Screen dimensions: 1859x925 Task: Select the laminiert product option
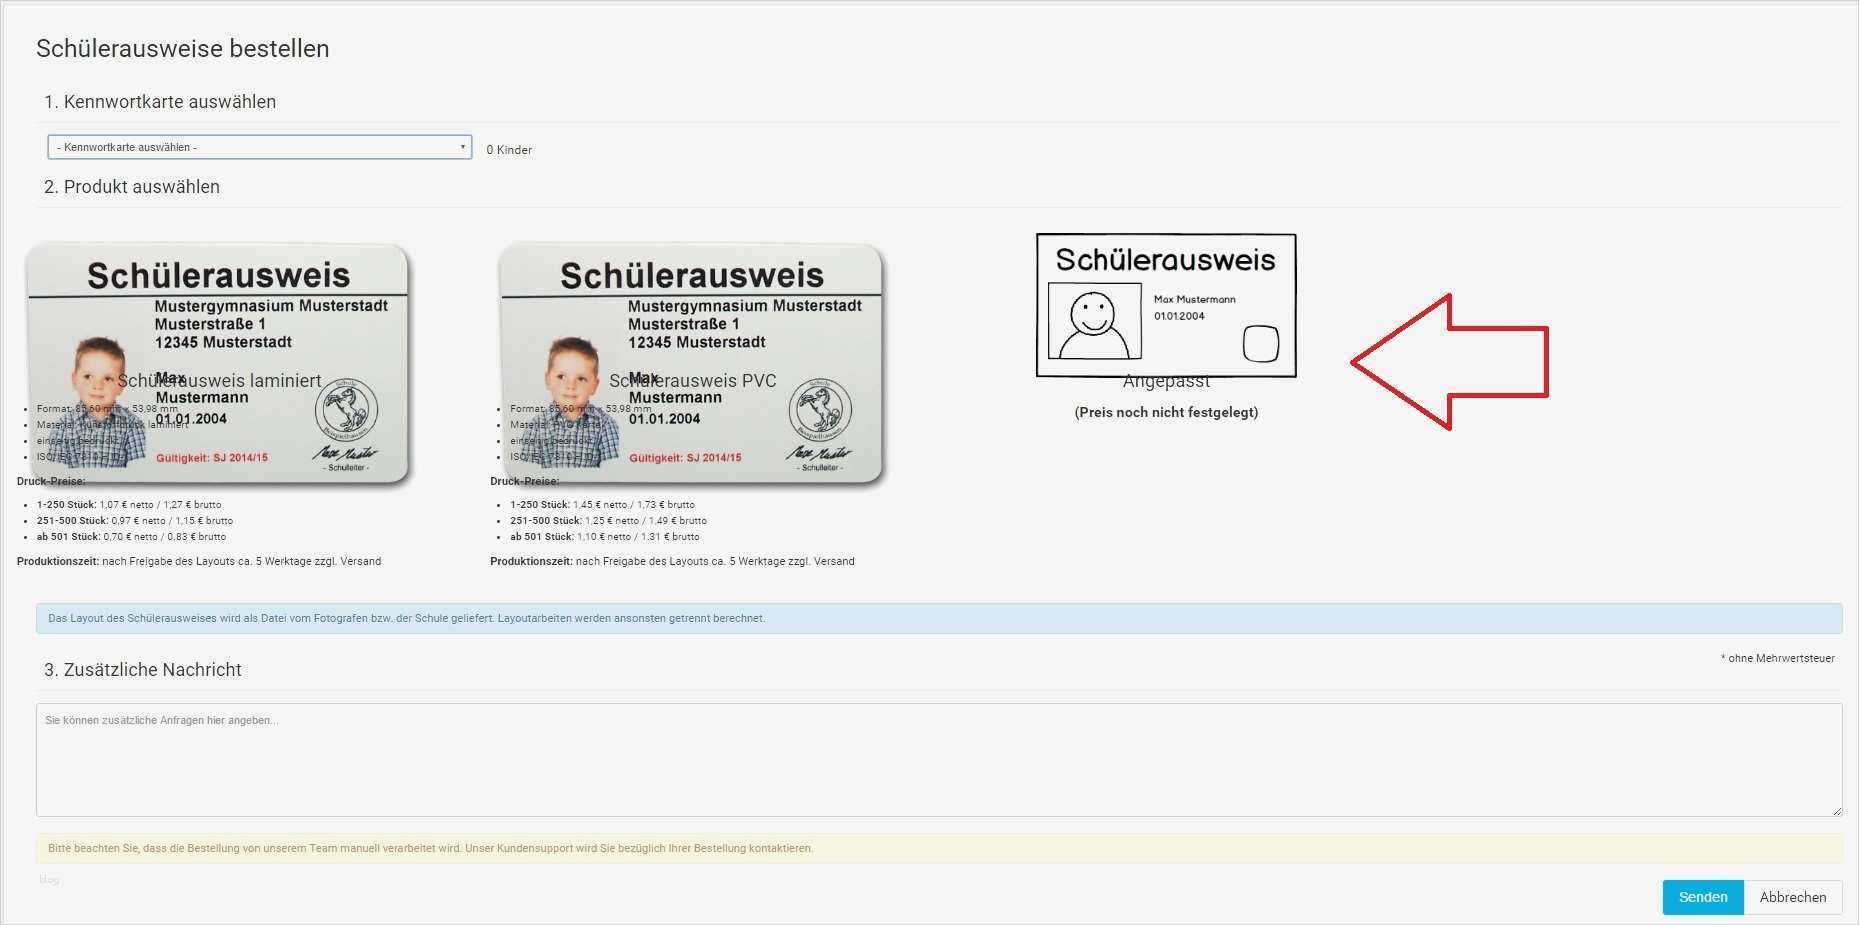coord(219,380)
